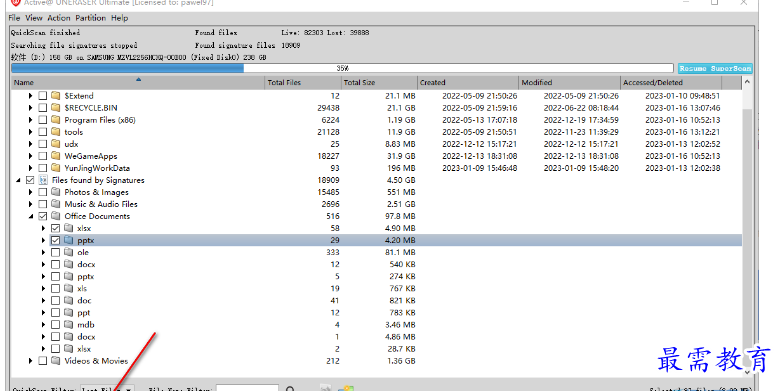
Task: Enable the Videos & Movies checkbox
Action: coord(43,361)
